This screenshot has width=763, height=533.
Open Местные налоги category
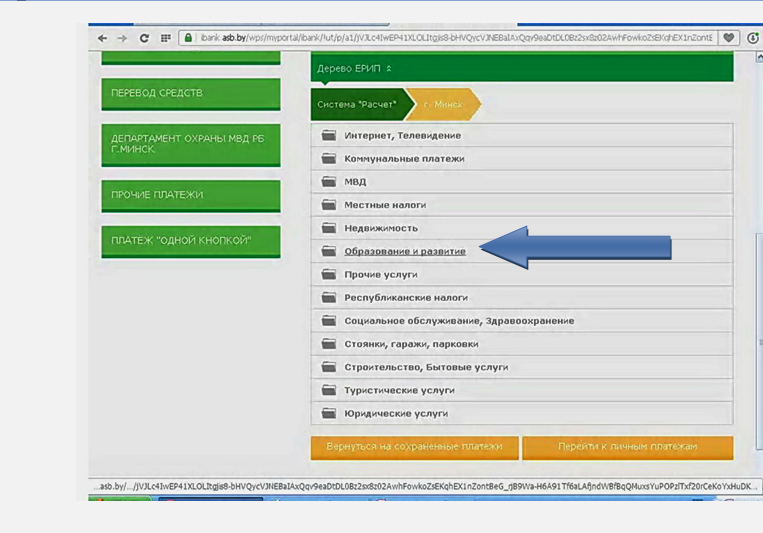pyautogui.click(x=385, y=205)
